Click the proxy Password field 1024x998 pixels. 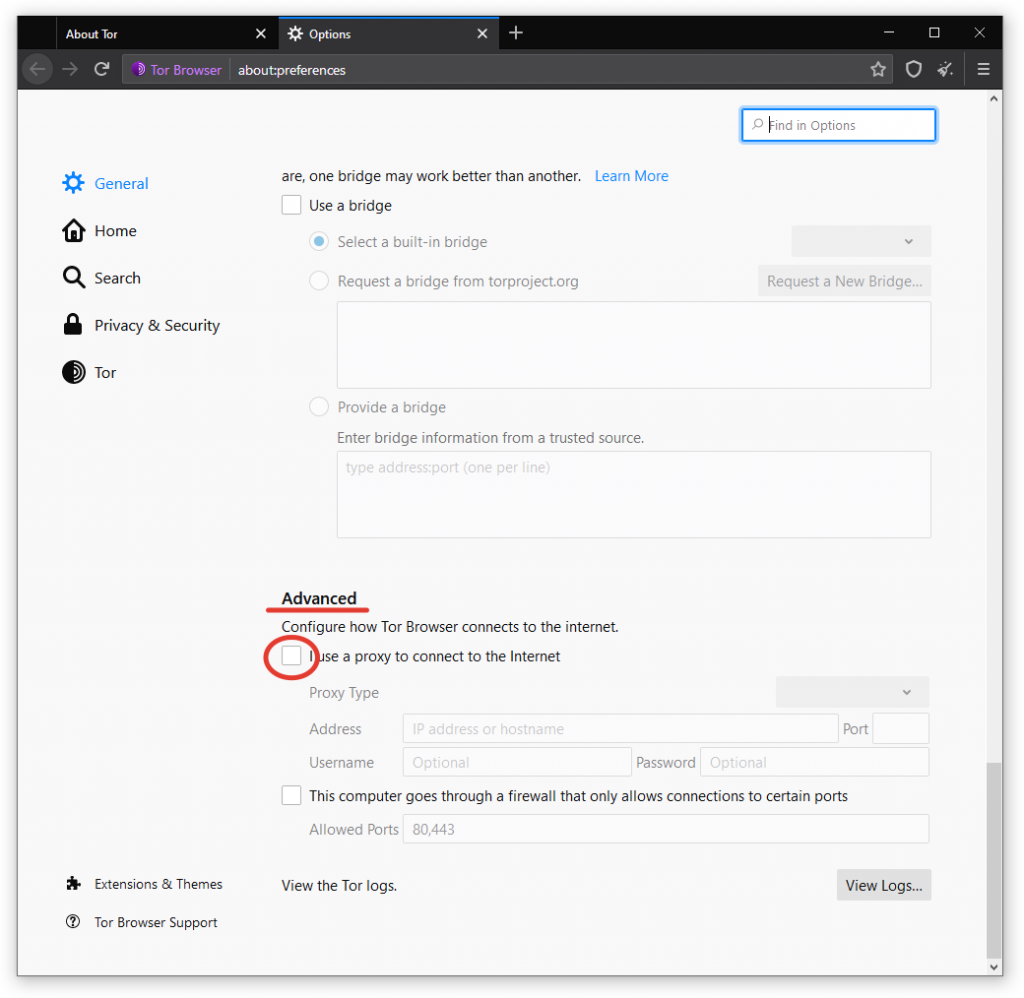click(814, 762)
